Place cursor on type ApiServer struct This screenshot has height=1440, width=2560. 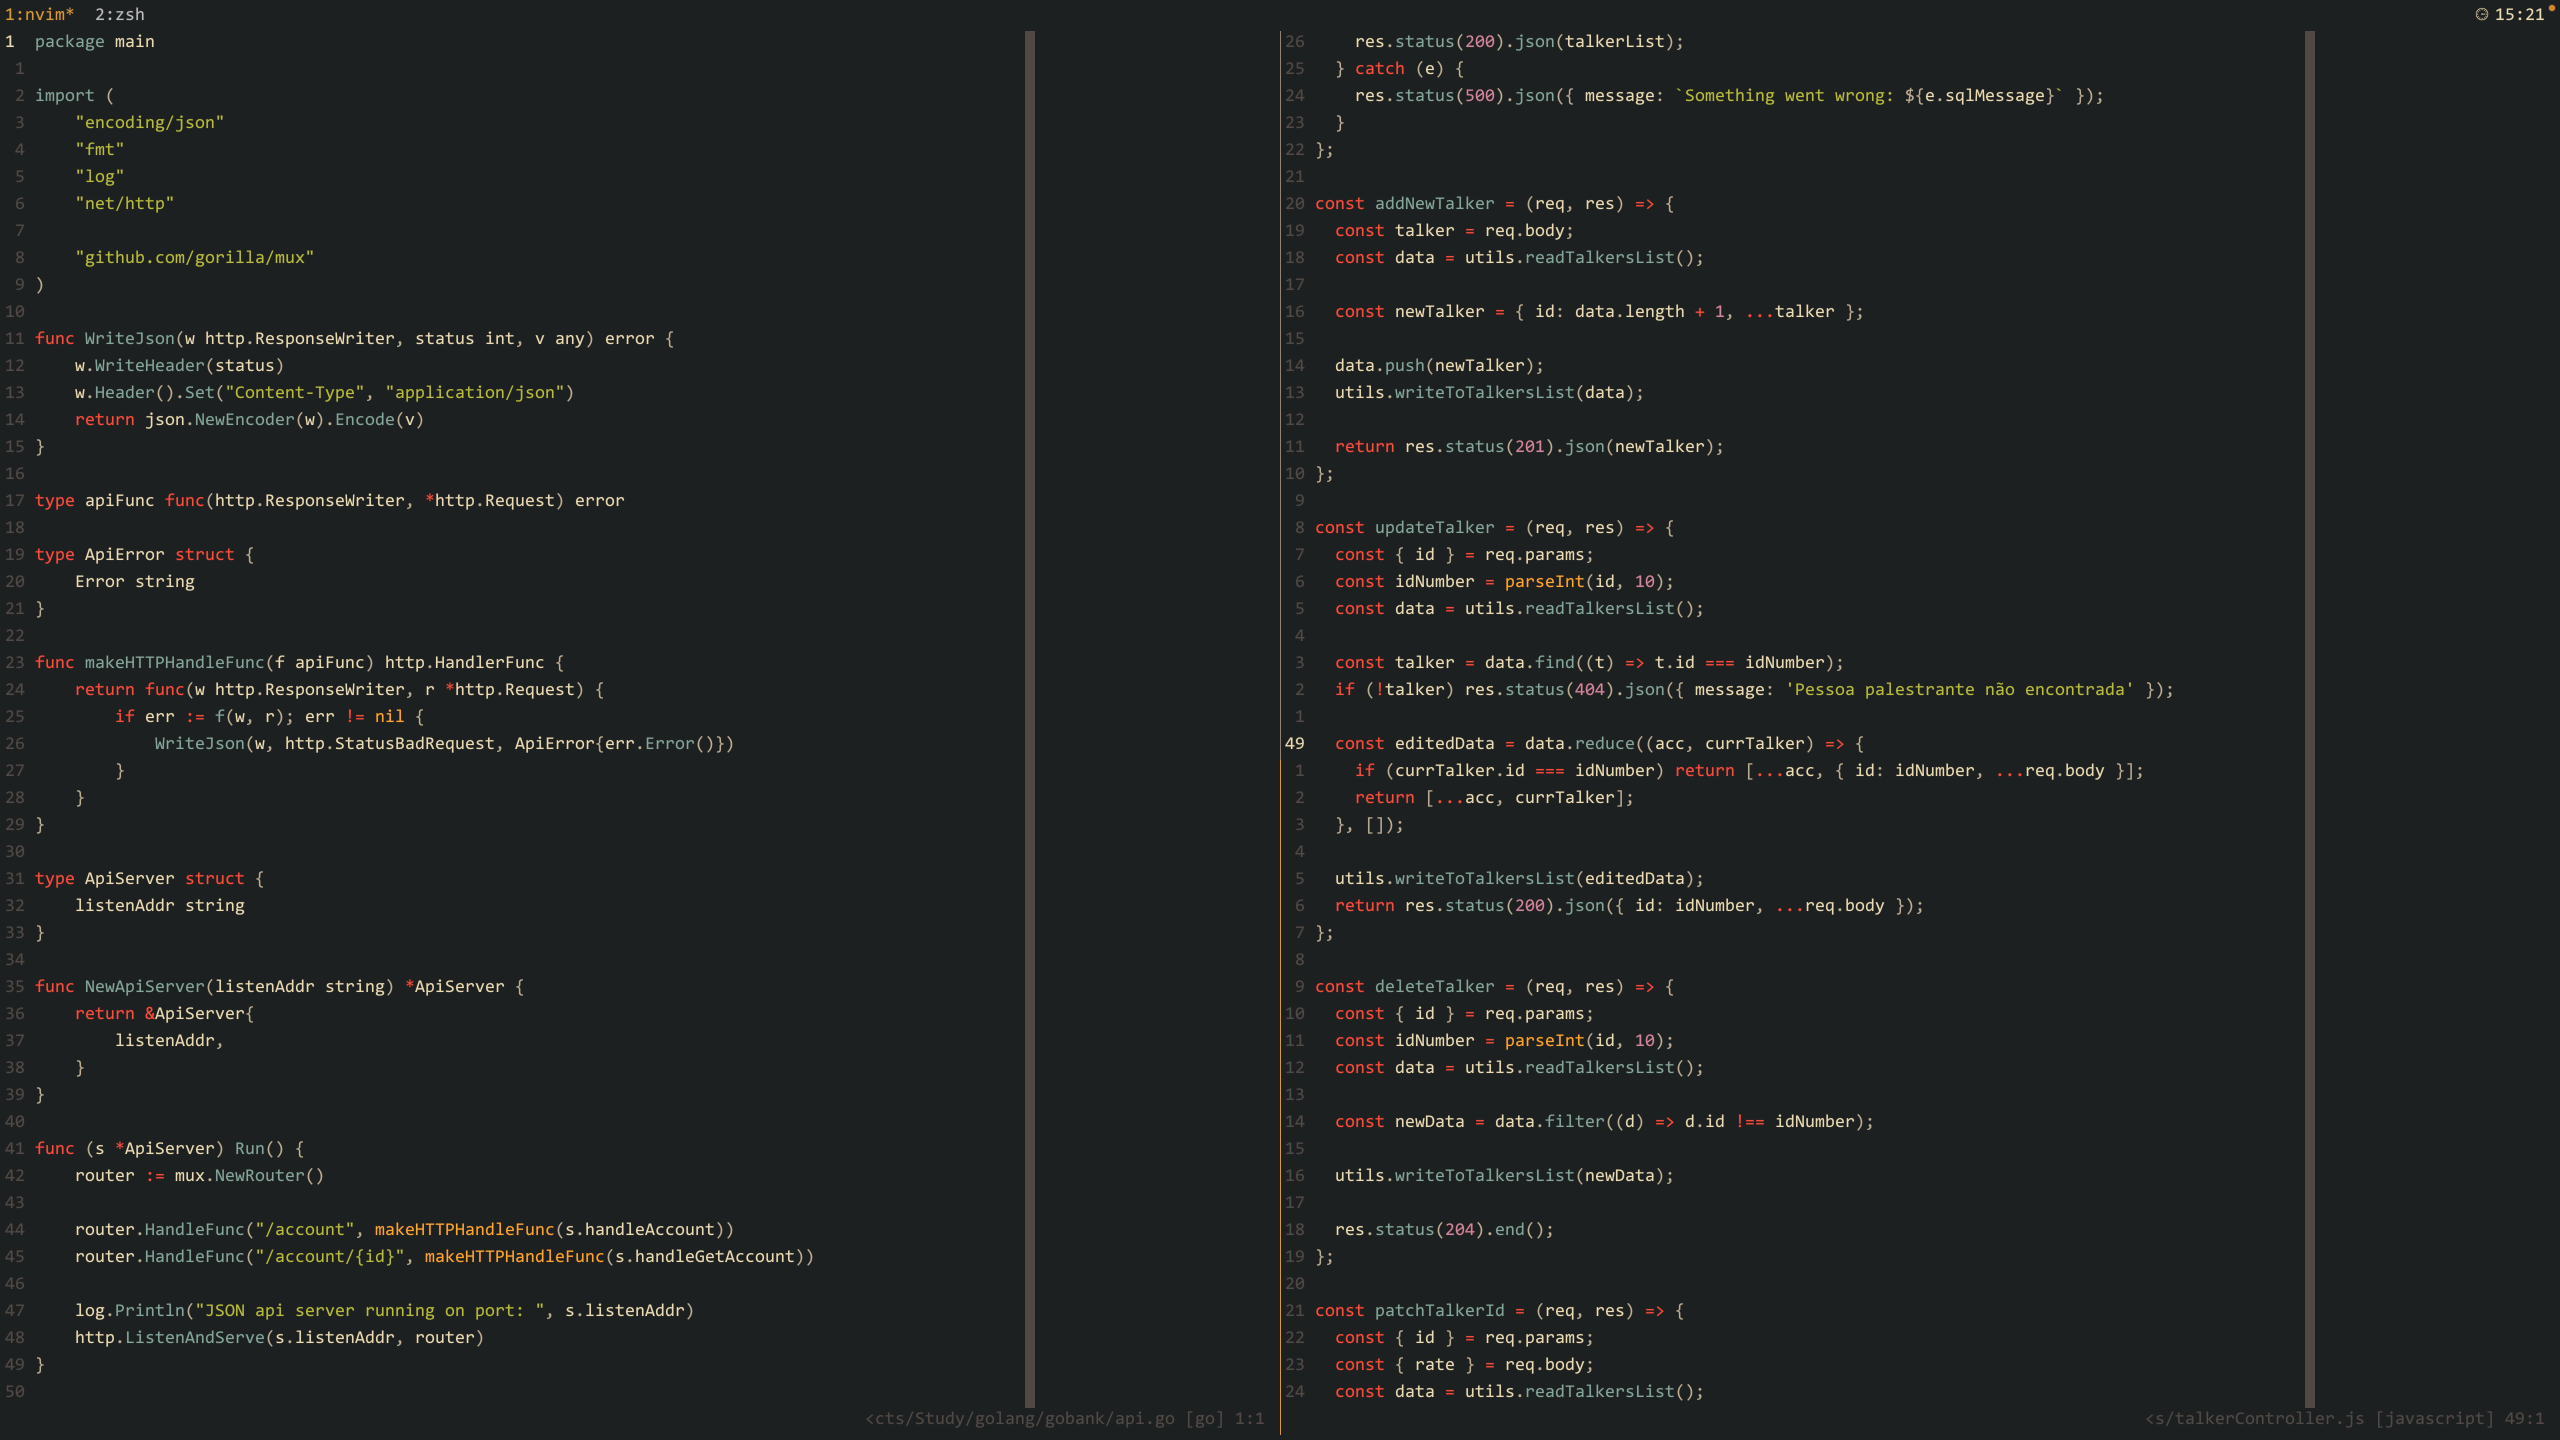[129, 878]
